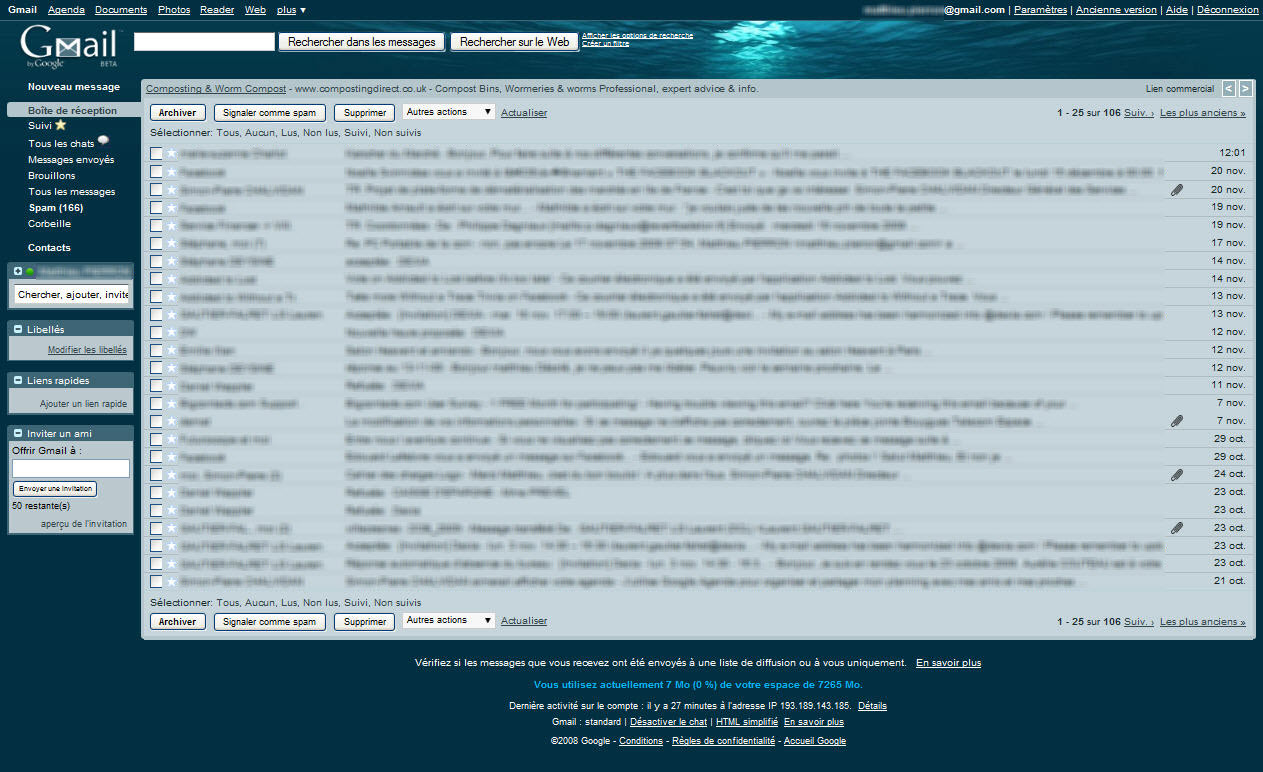Expand the chat panel with the plus icon
This screenshot has width=1263, height=772.
(18, 271)
